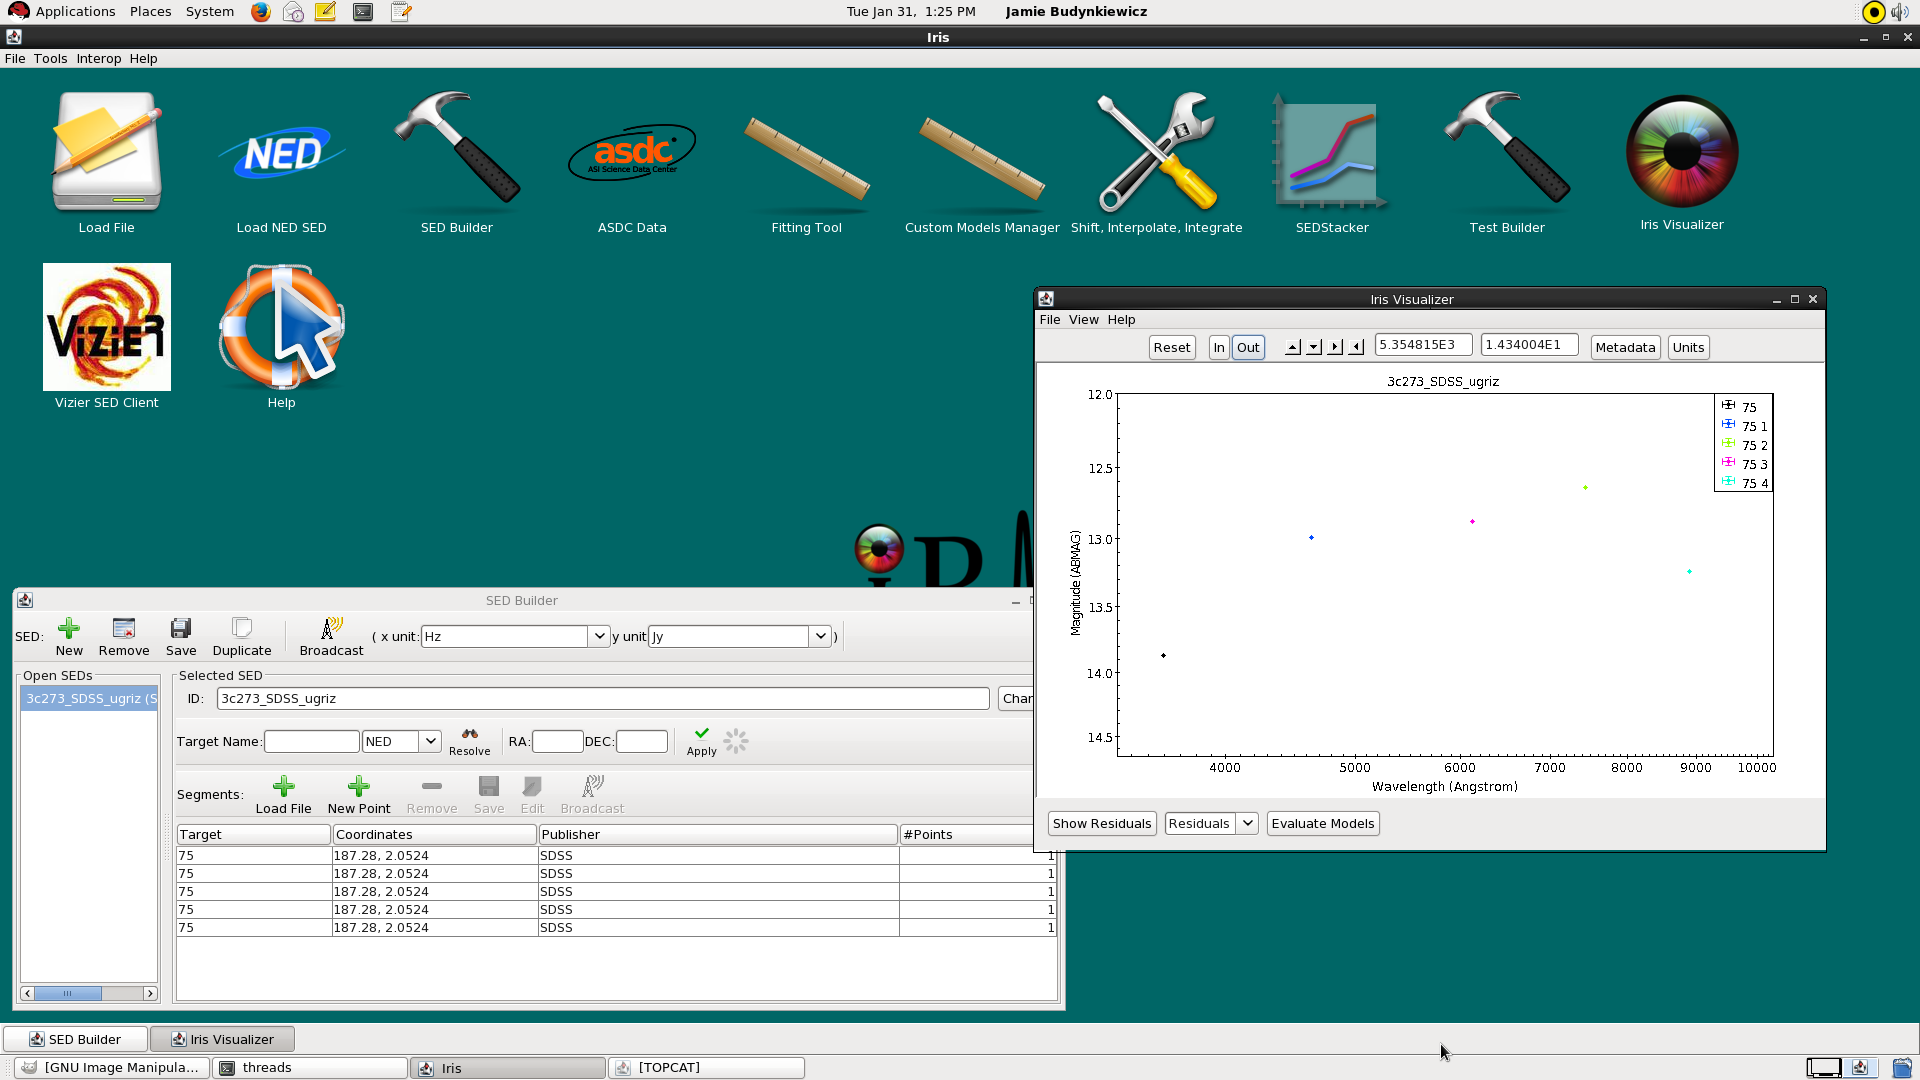Click the Metadata button
This screenshot has width=1920, height=1080.
(1624, 347)
